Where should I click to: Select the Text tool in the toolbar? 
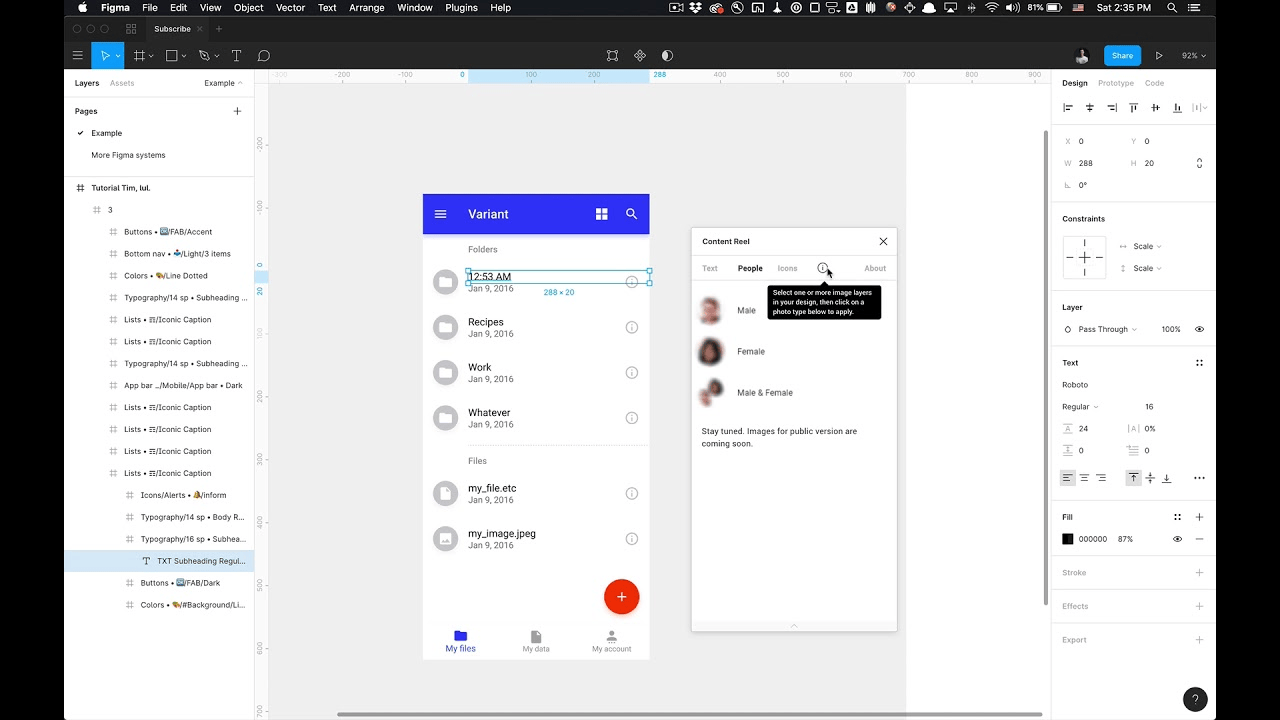236,55
